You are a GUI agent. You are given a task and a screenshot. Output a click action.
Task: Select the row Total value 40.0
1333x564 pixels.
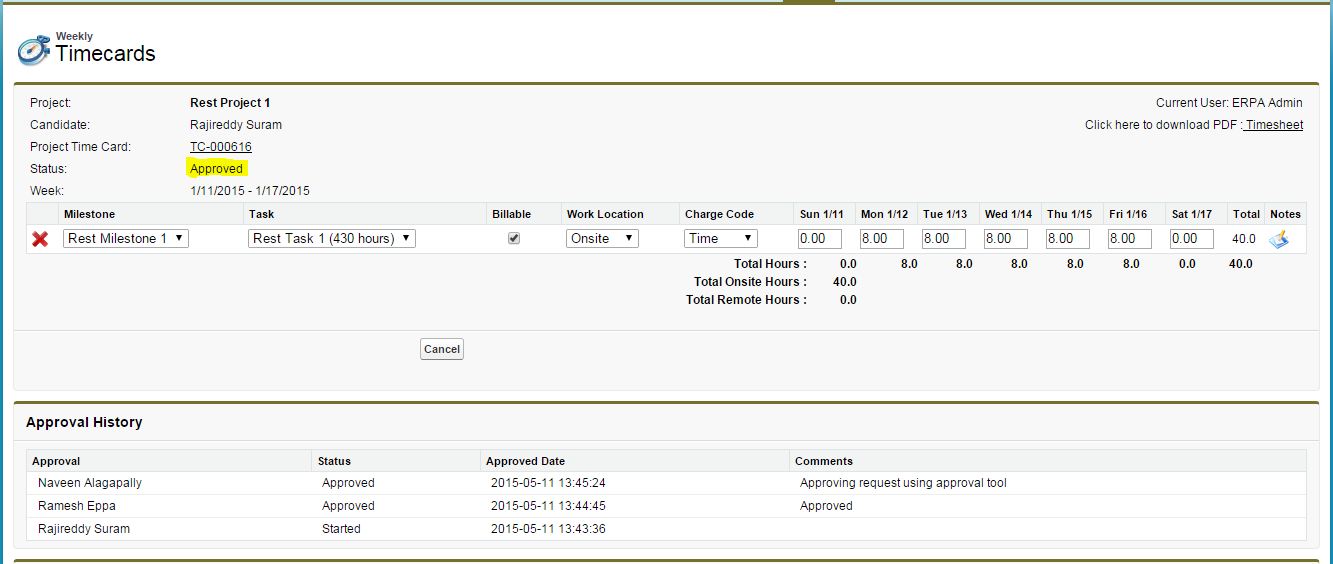point(1244,239)
